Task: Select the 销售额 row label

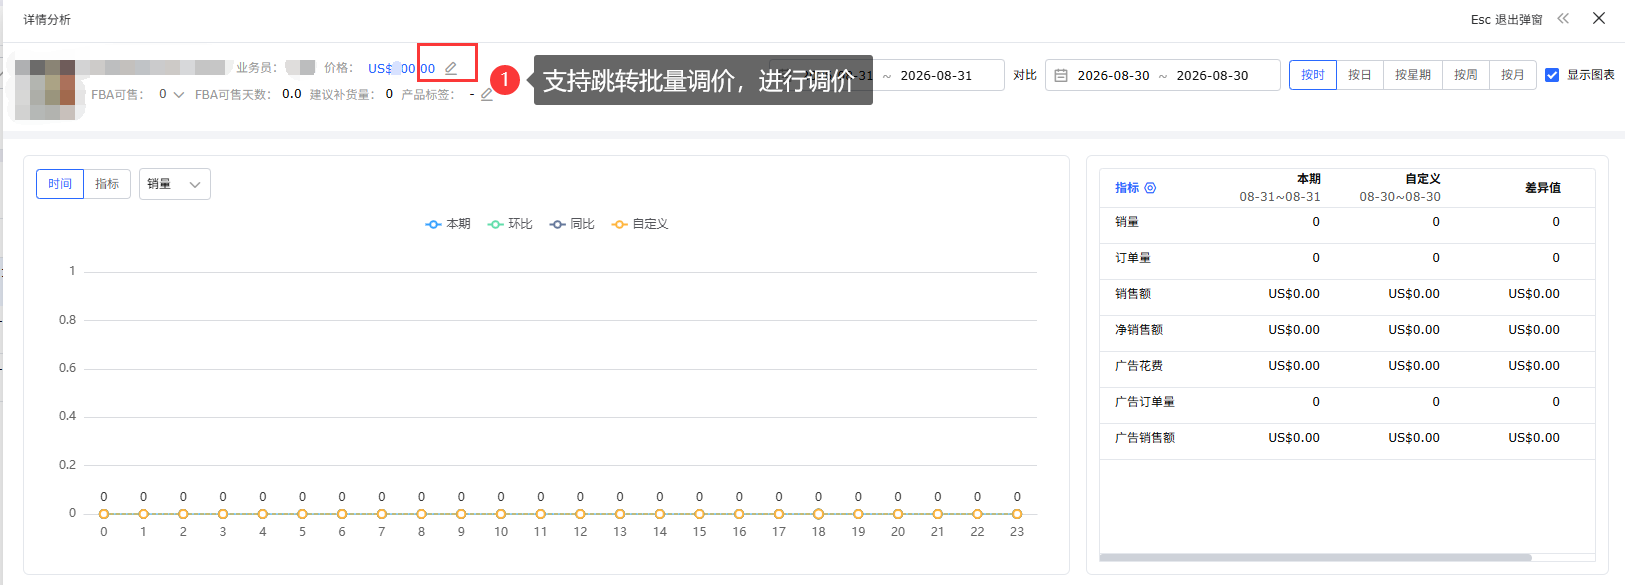Action: point(1133,294)
